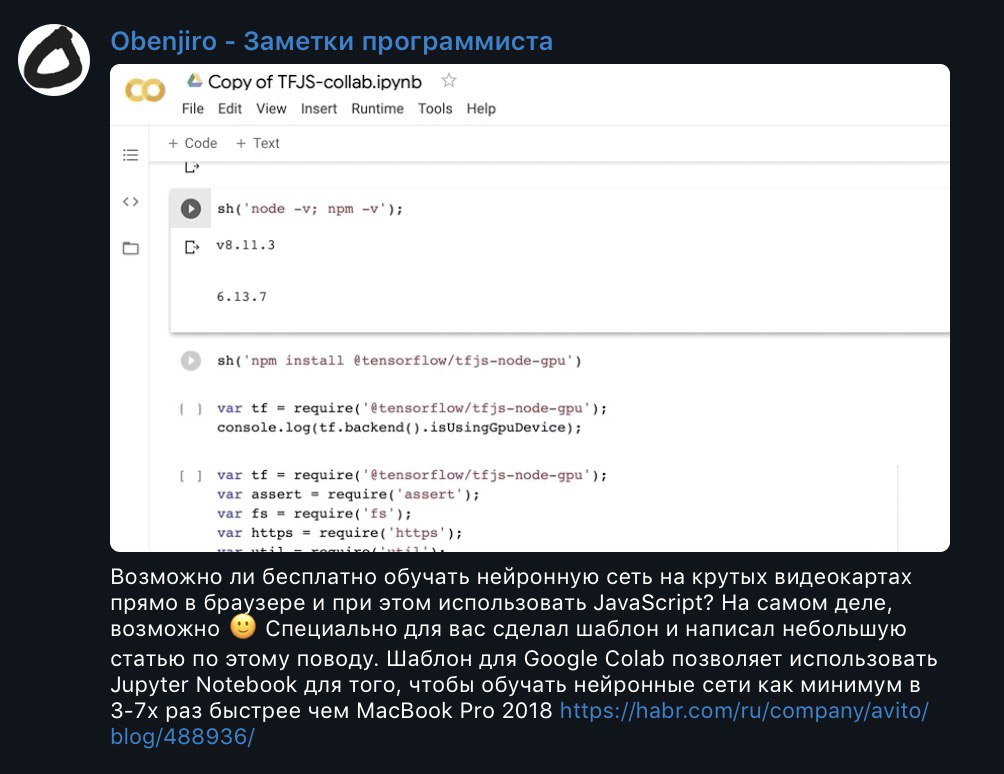Click the run brackets of require('assert') cell
This screenshot has height=774, width=1004.
[x=191, y=476]
